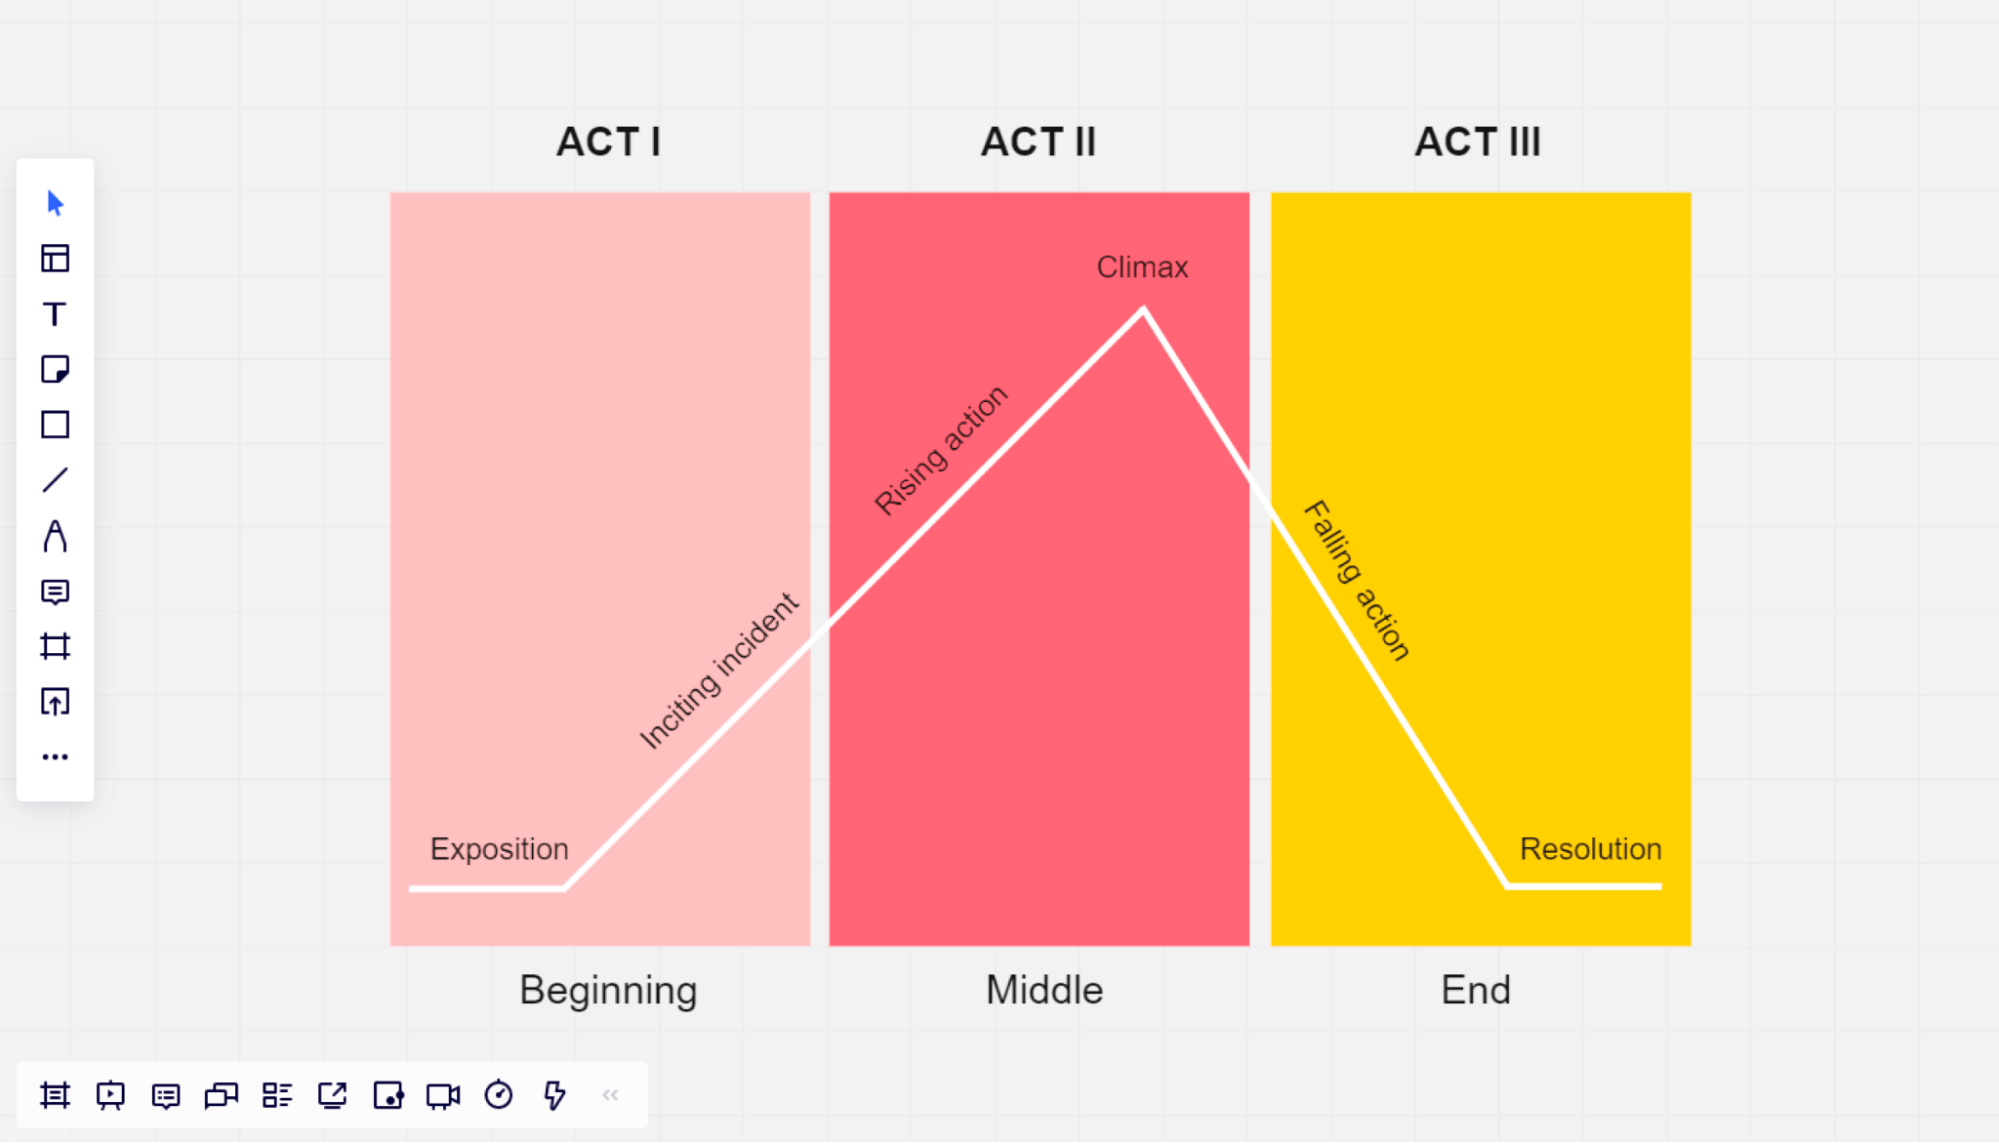Select the Shape tool

coord(55,425)
